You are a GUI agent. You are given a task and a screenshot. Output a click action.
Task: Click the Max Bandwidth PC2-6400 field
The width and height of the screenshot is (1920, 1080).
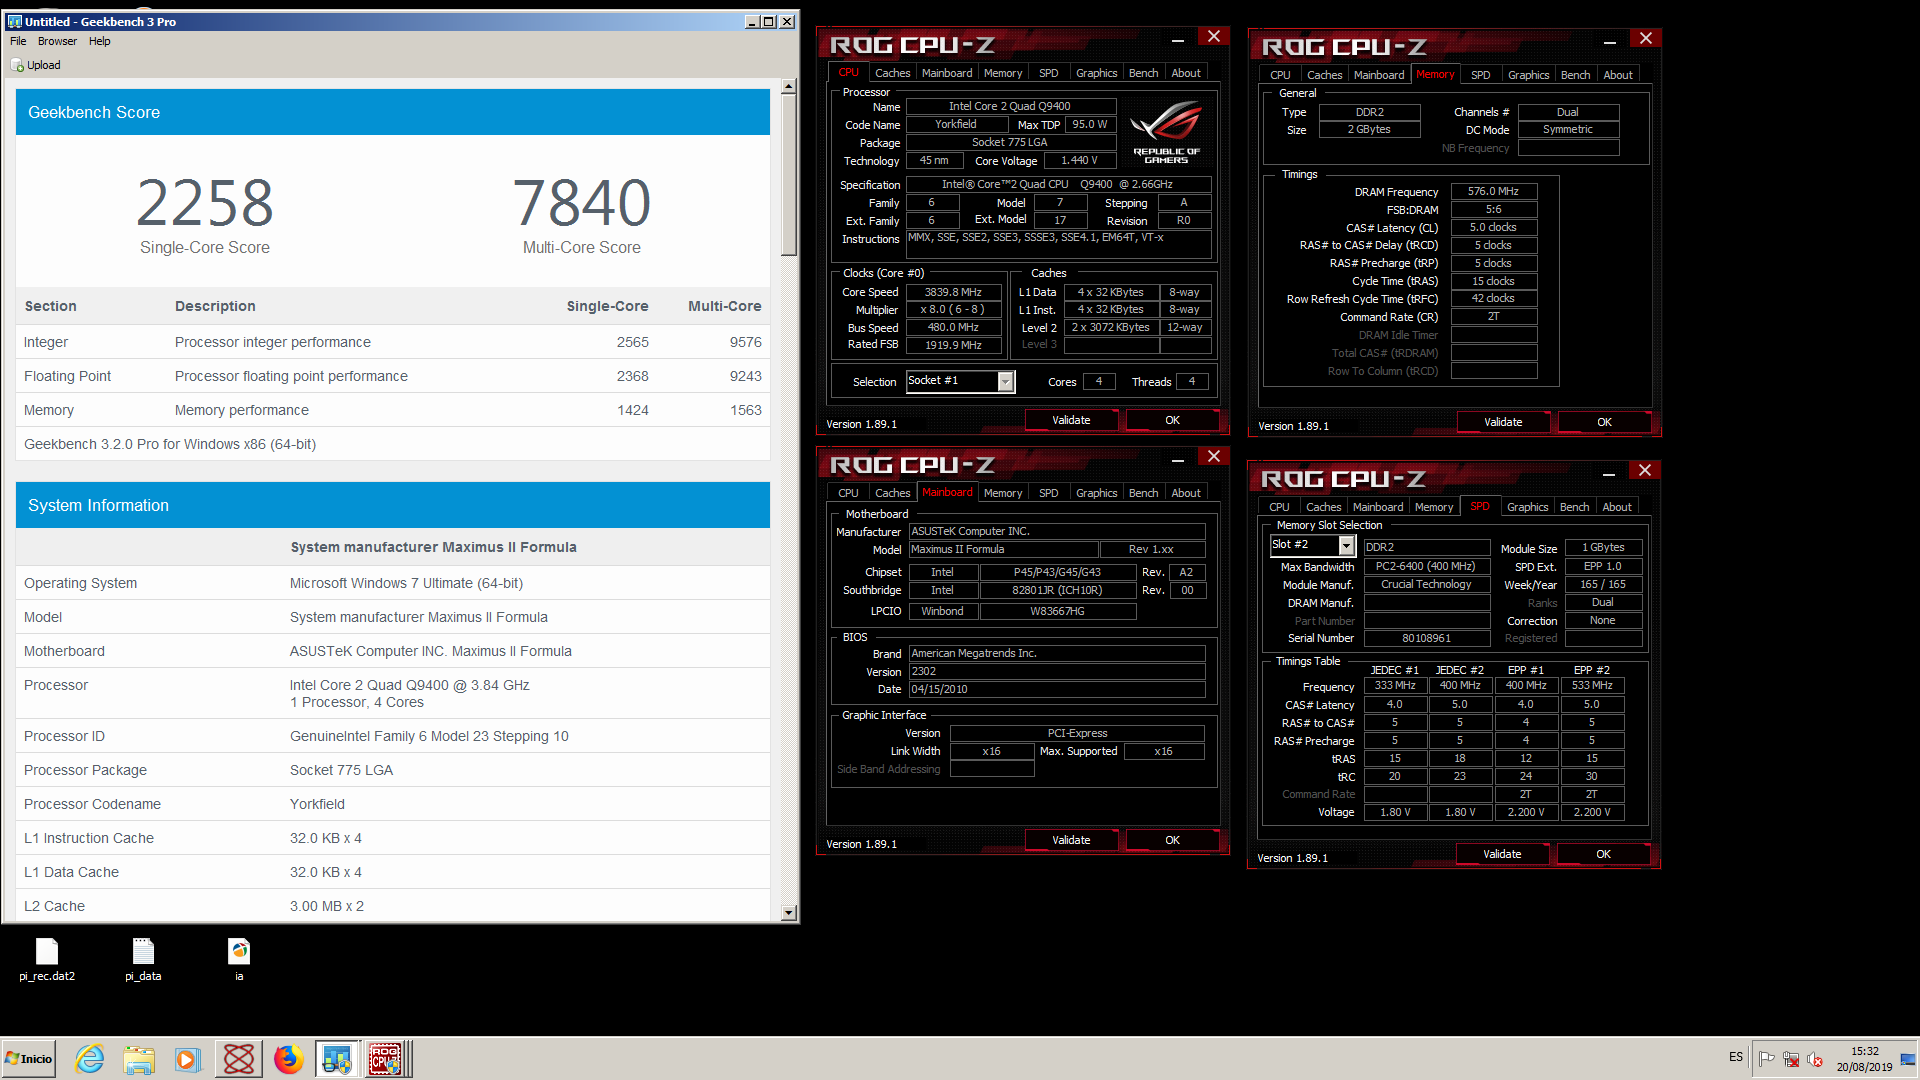(1426, 566)
